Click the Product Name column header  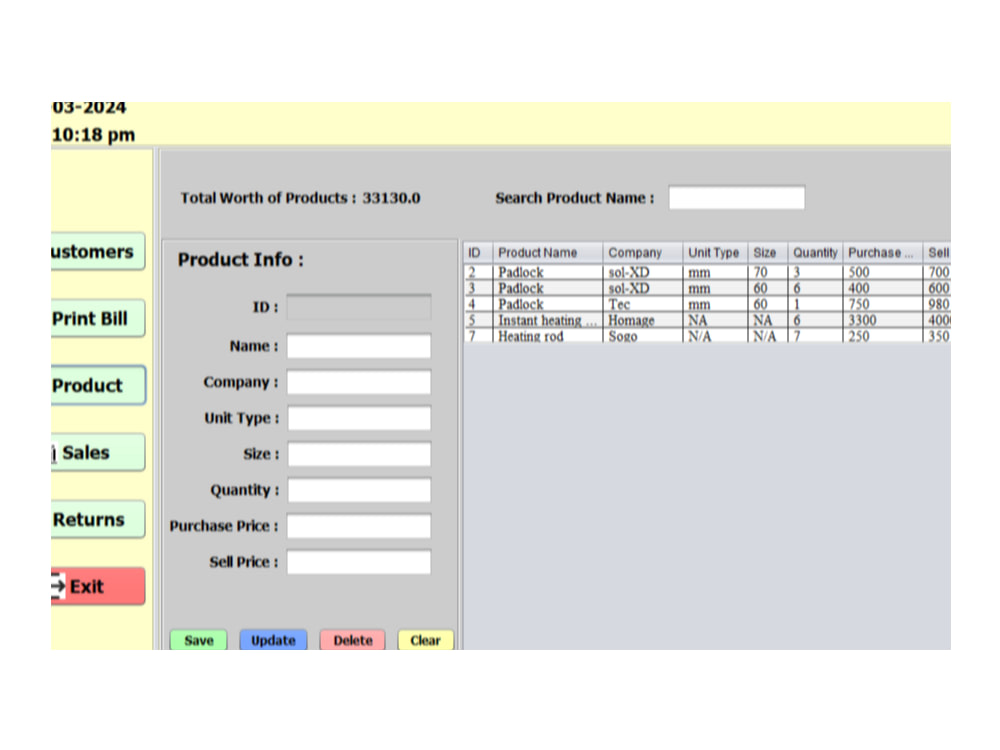pos(536,253)
